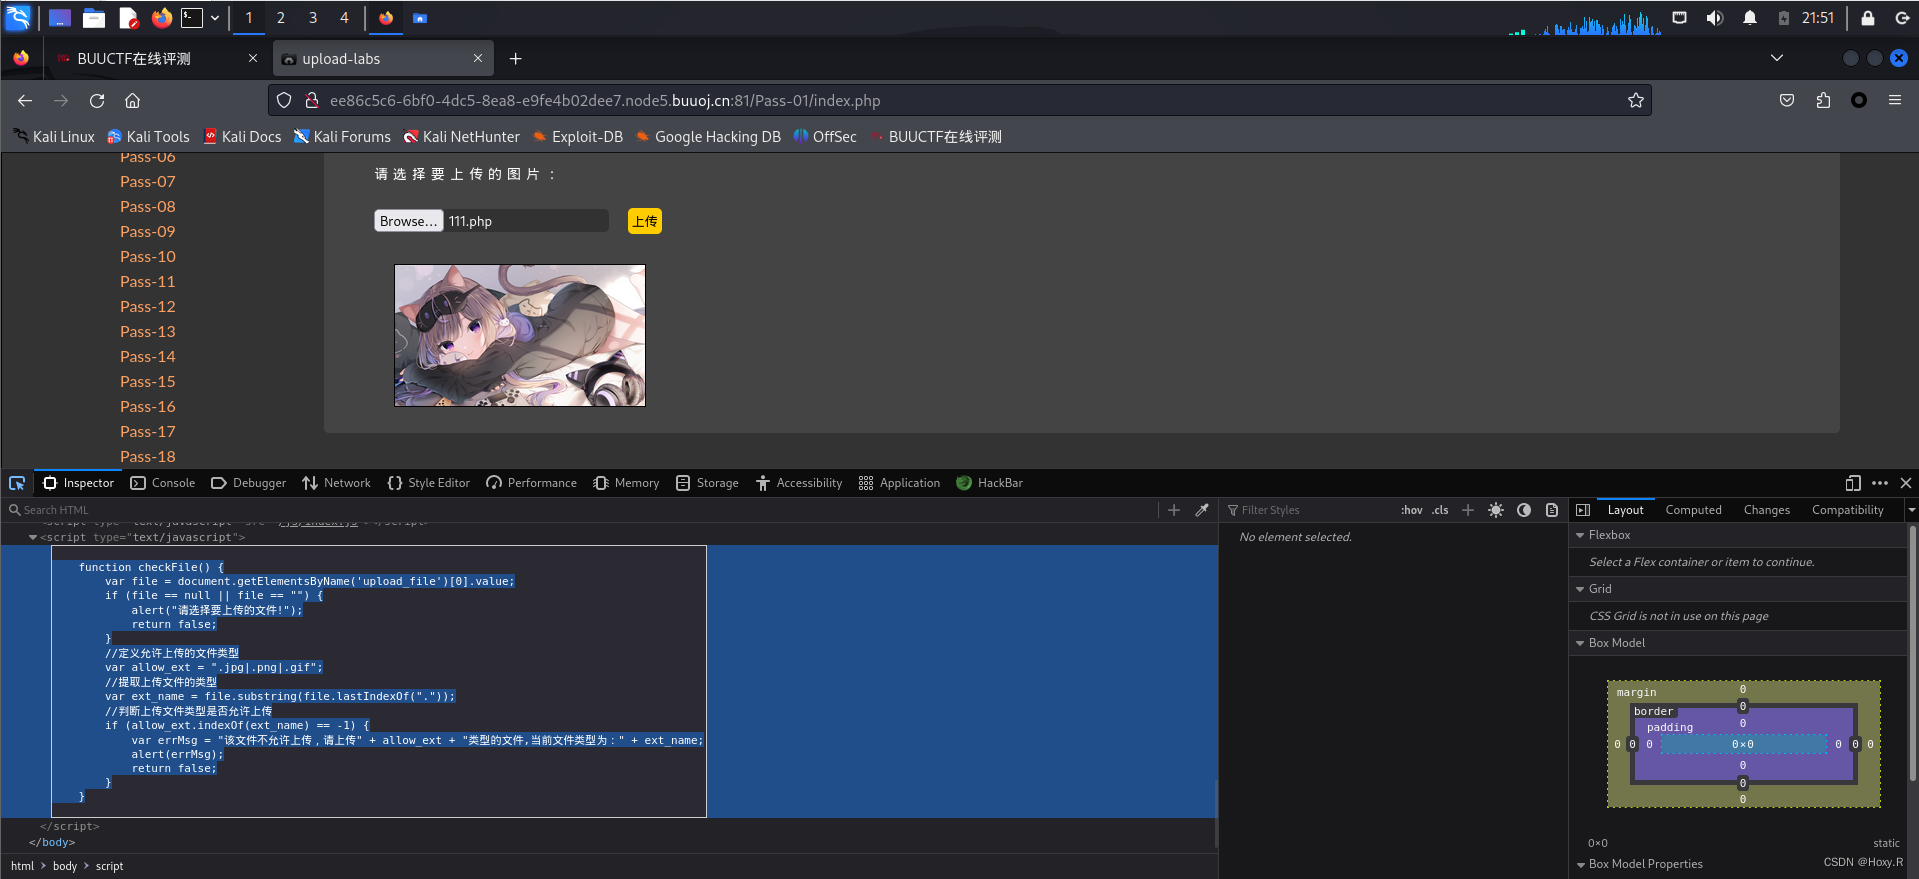Toggle light color scheme simulation
This screenshot has width=1919, height=879.
click(1496, 510)
